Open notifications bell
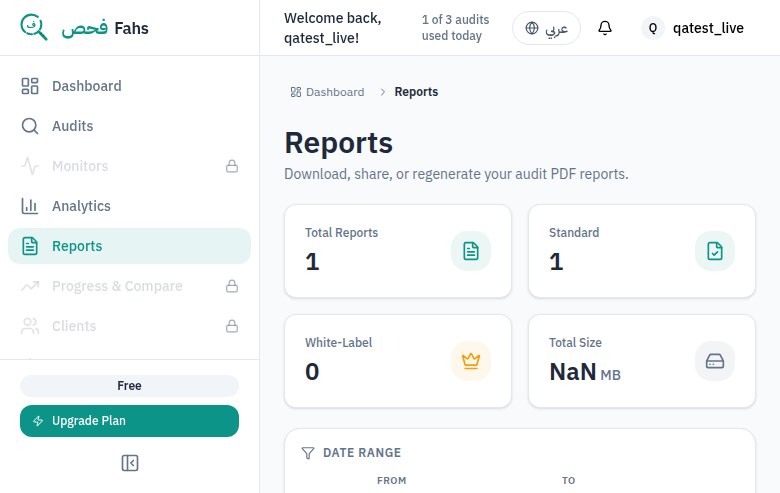The image size is (780, 493). point(605,28)
